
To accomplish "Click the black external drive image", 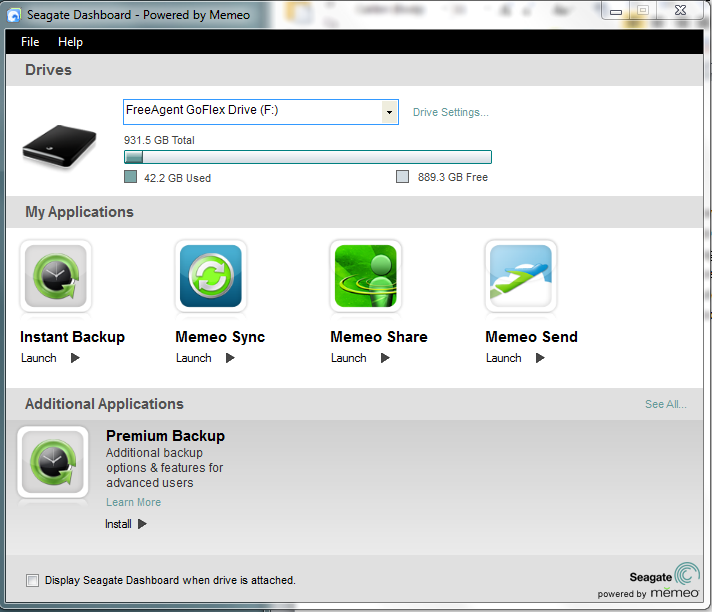I will point(59,146).
